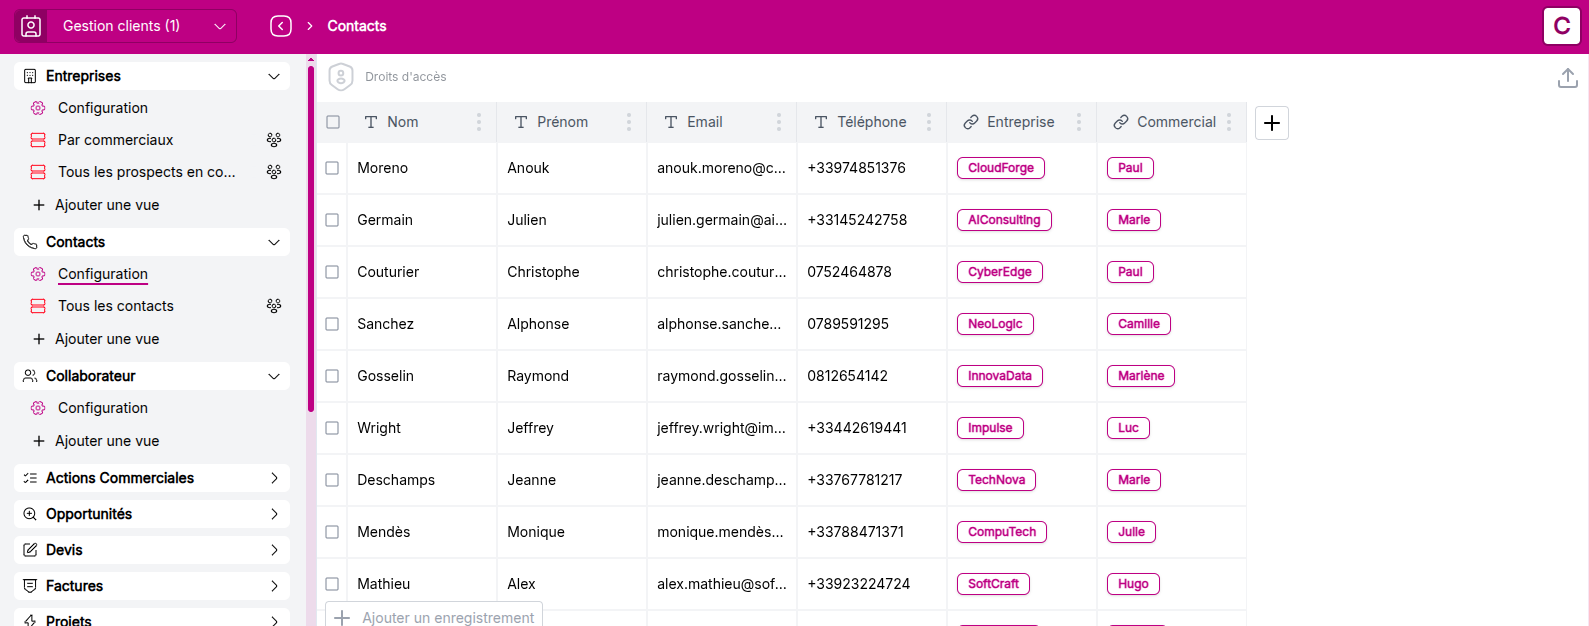1589x626 pixels.
Task: Expand the Projets section chevron
Action: tap(274, 620)
